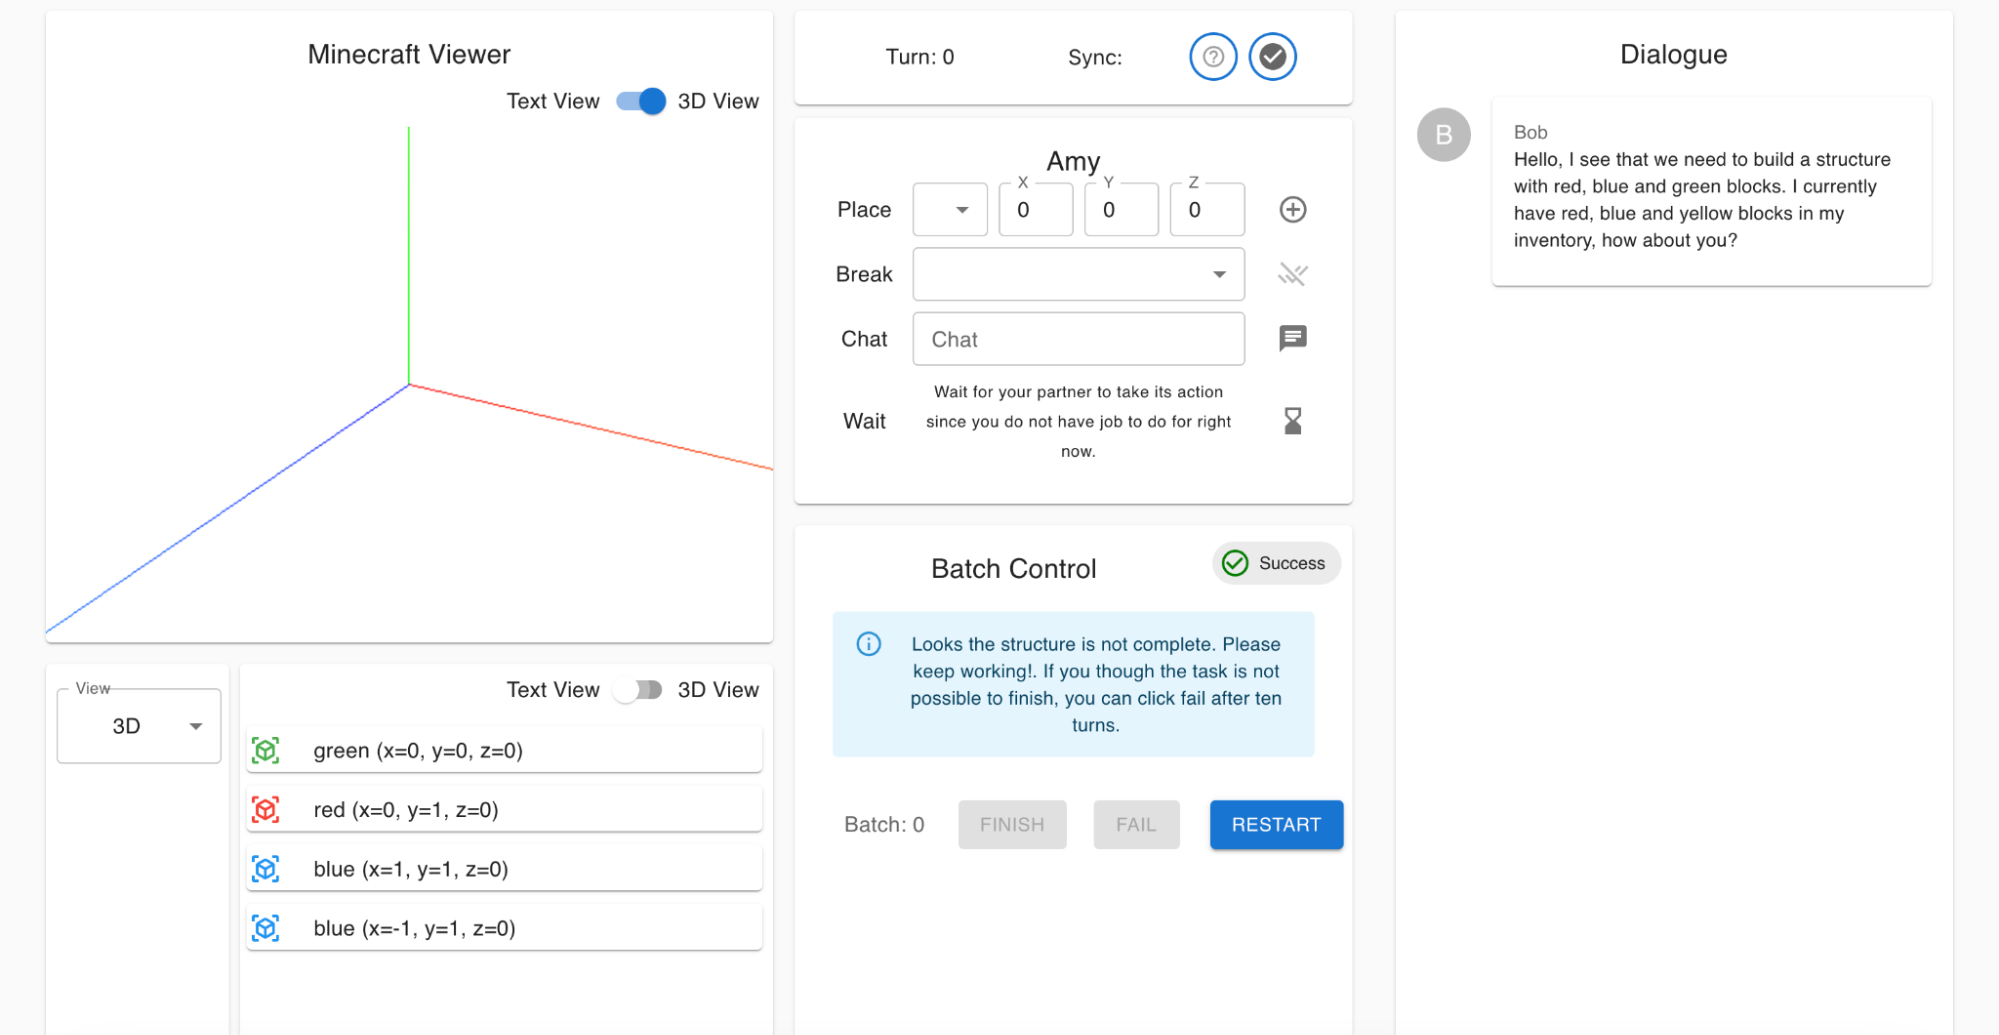Image resolution: width=1999 pixels, height=1035 pixels.
Task: Focus the X coordinate input field
Action: coord(1036,210)
